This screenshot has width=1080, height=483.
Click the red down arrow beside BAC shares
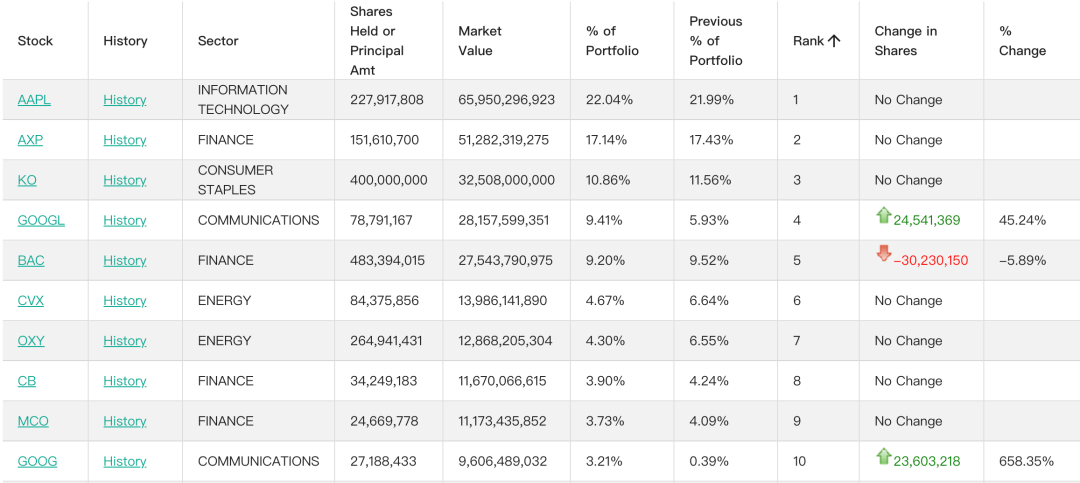[884, 253]
